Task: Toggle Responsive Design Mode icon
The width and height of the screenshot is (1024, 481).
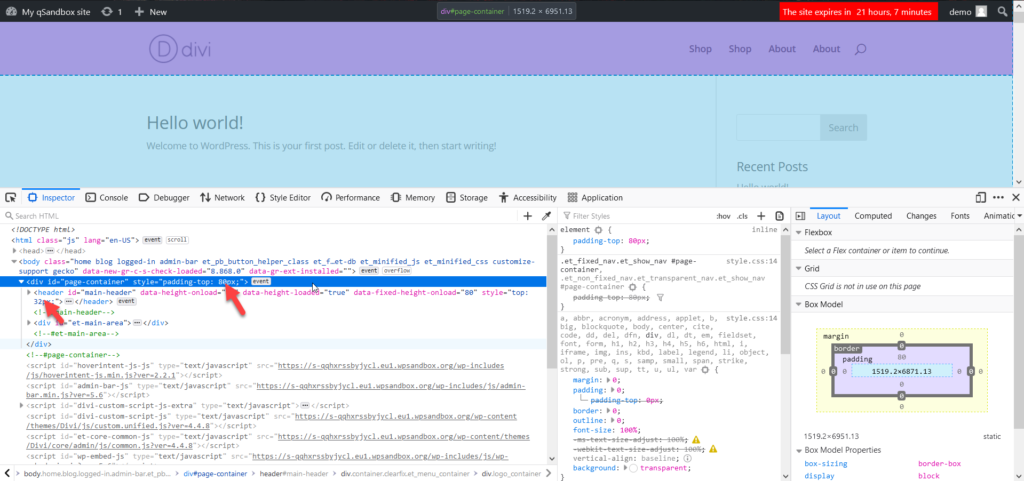Action: coord(980,197)
